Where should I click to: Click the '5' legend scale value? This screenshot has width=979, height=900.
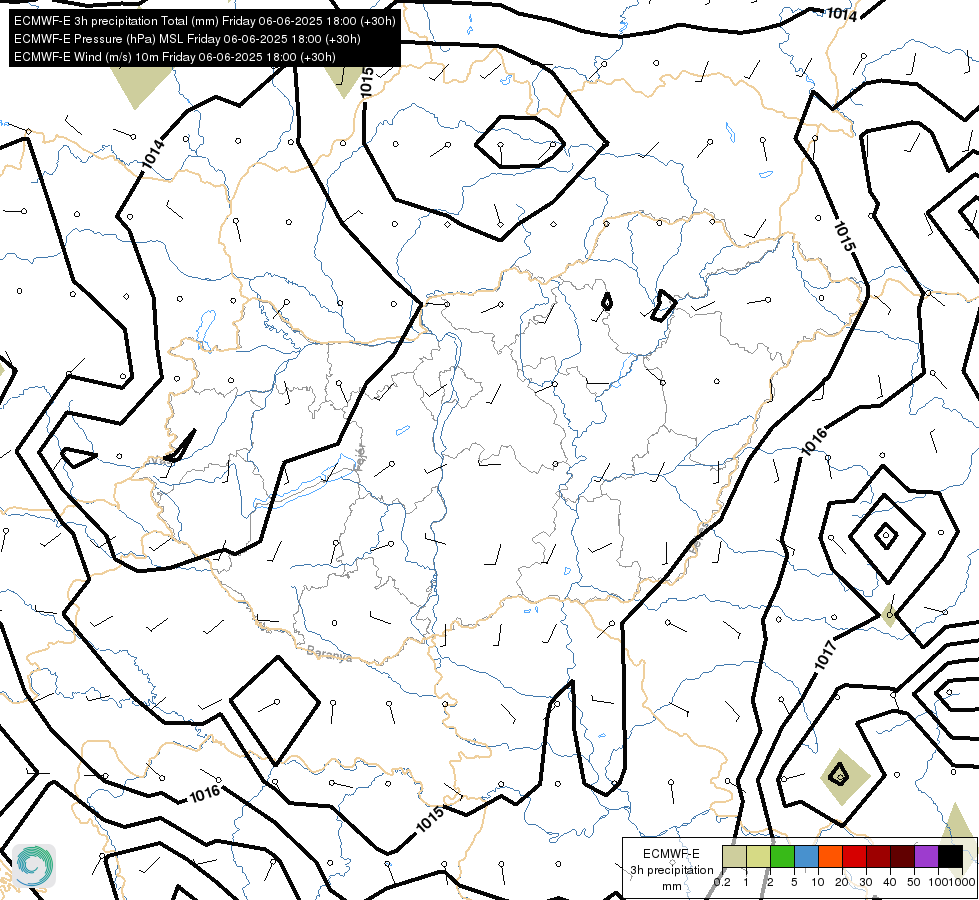coord(794,882)
